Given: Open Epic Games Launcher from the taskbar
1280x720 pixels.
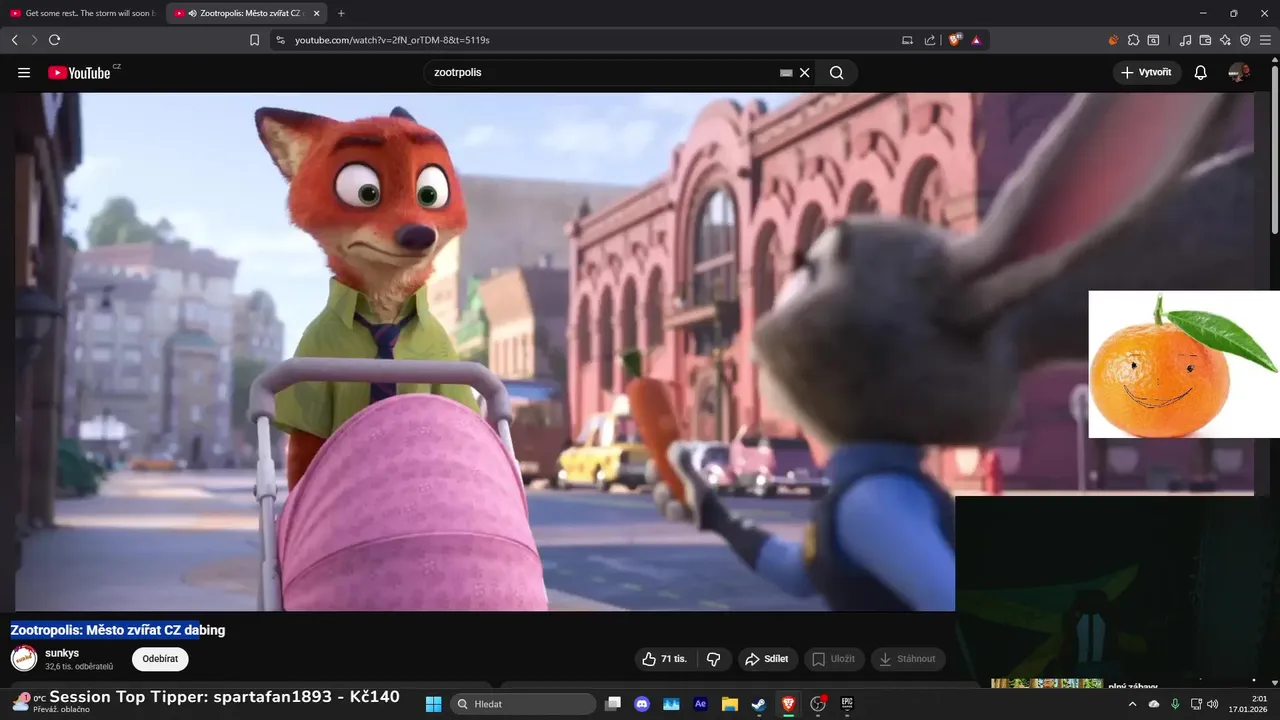Looking at the screenshot, I should tap(847, 704).
